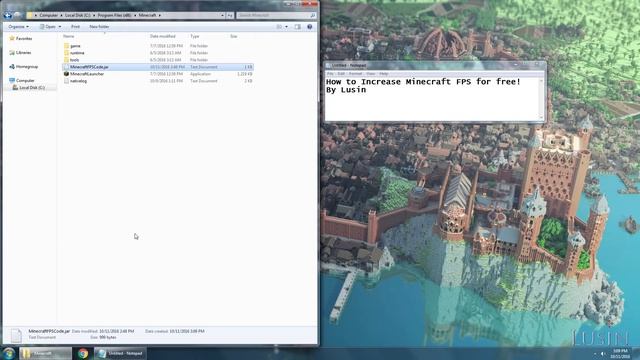Click Local Disk (C:) in address breadcrumb

click(78, 15)
